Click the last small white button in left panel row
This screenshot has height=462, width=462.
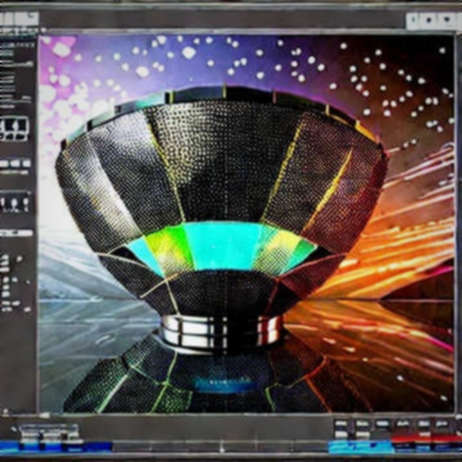[26, 164]
